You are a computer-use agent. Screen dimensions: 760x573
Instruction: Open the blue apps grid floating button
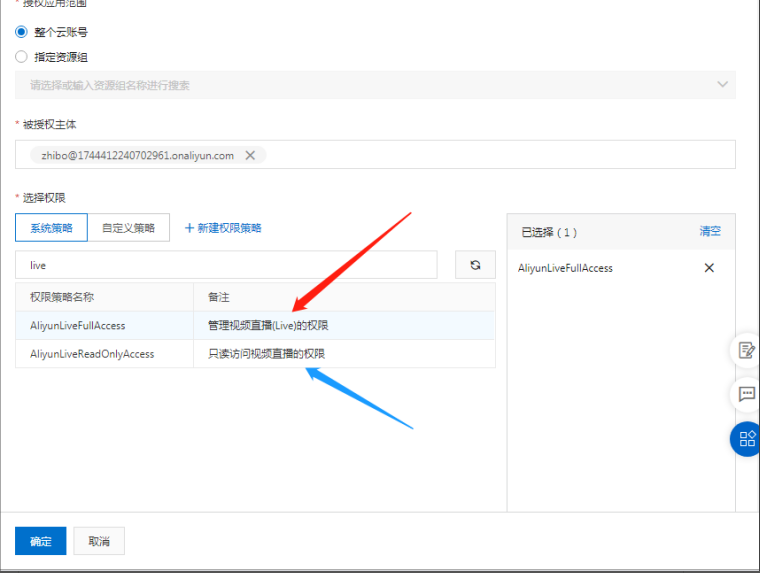pyautogui.click(x=746, y=439)
